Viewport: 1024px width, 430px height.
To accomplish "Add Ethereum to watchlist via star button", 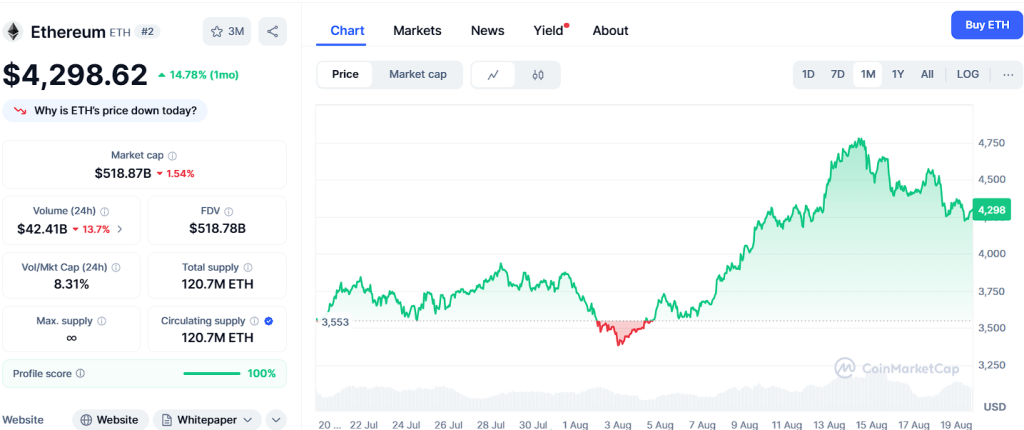I will point(227,31).
